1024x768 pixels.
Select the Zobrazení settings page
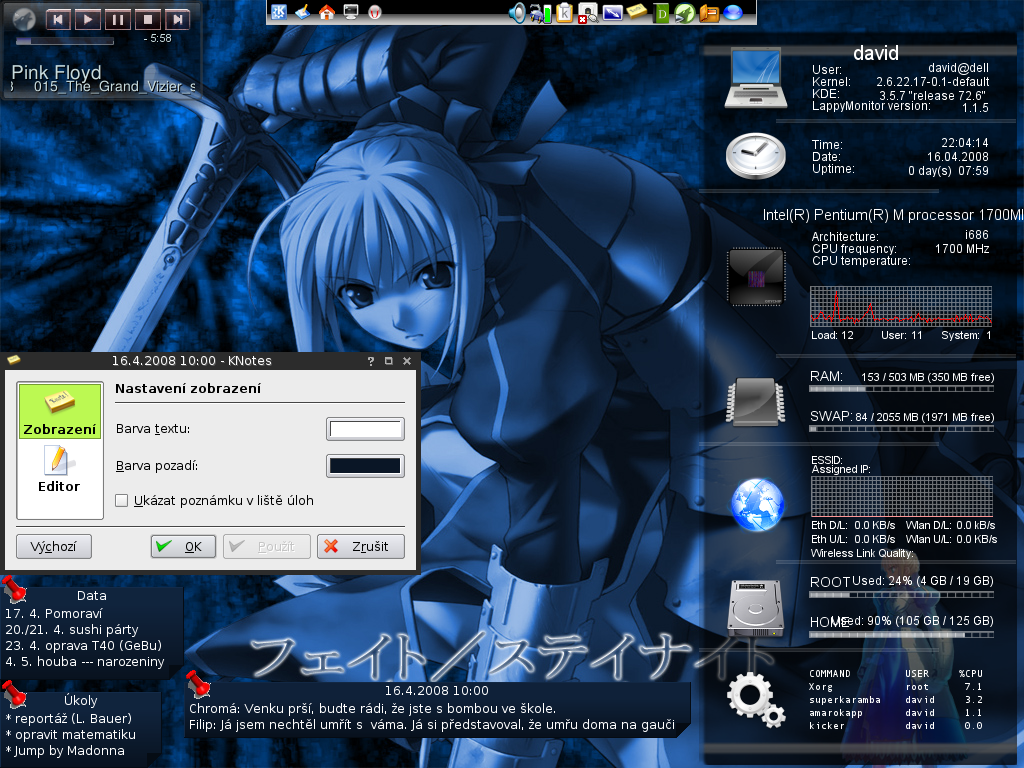(59, 411)
